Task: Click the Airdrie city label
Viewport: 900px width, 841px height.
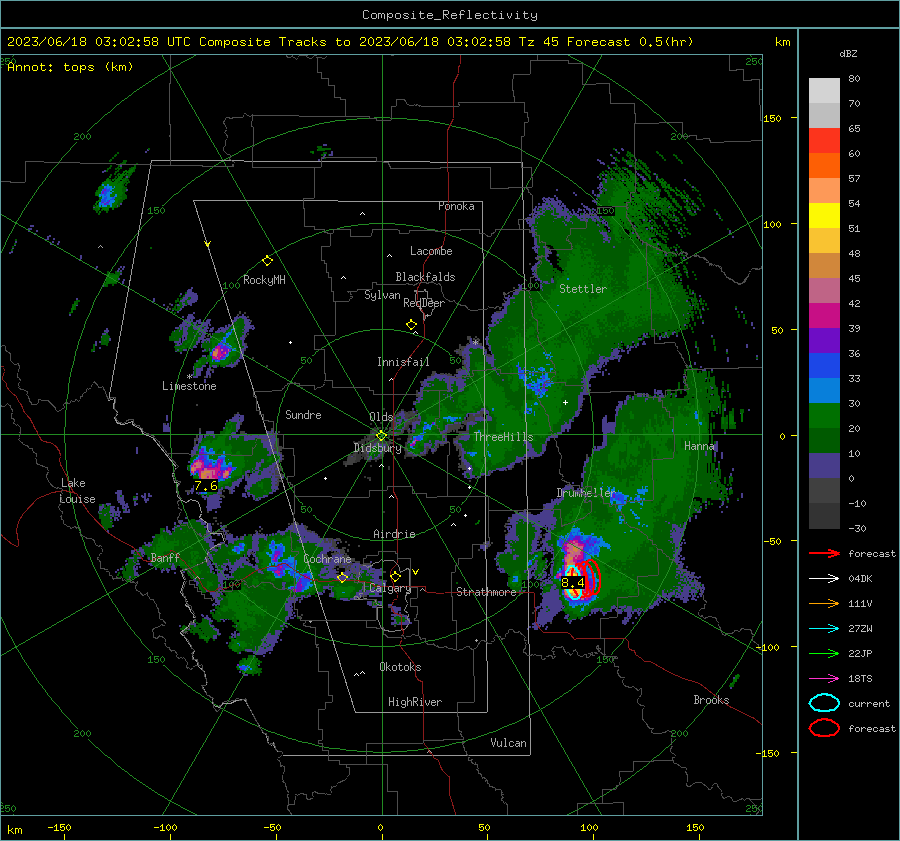Action: click(x=394, y=534)
